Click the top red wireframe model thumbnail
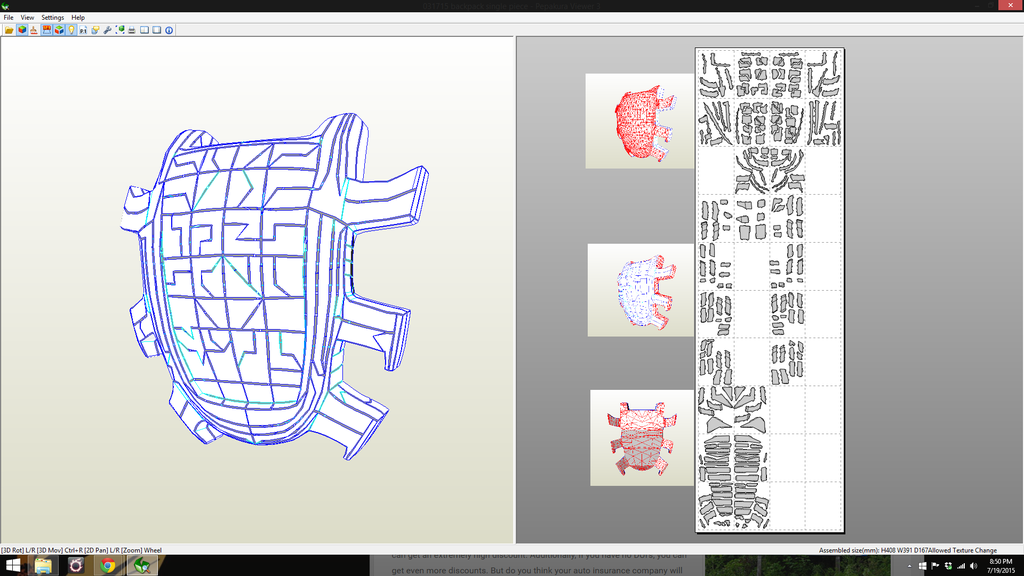 click(639, 121)
